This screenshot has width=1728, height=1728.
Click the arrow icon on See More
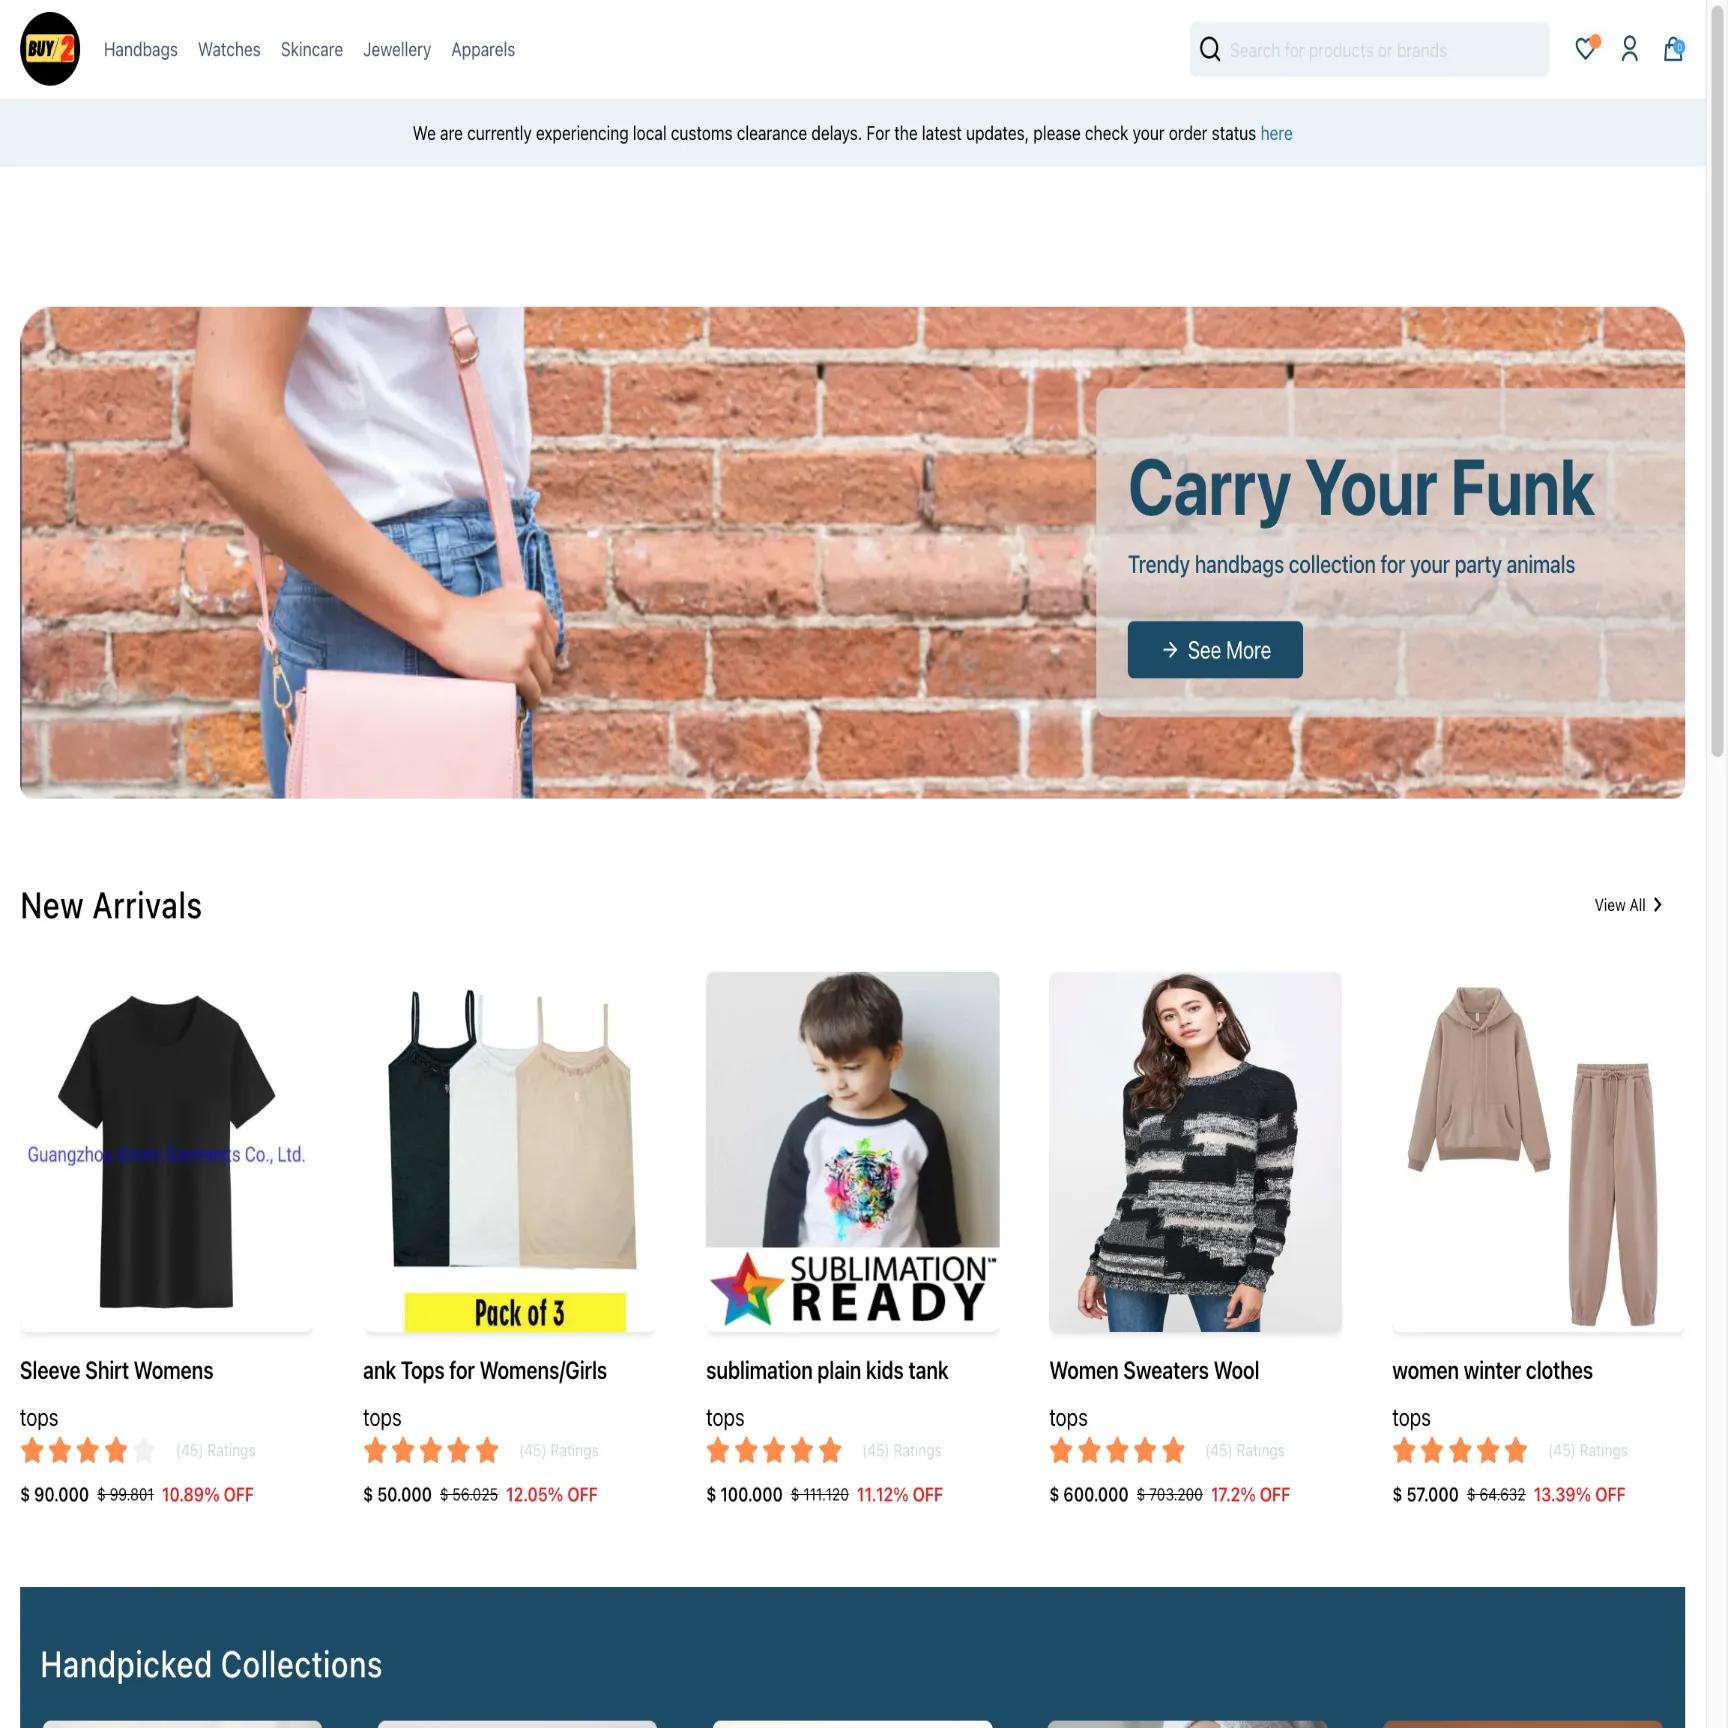point(1170,650)
